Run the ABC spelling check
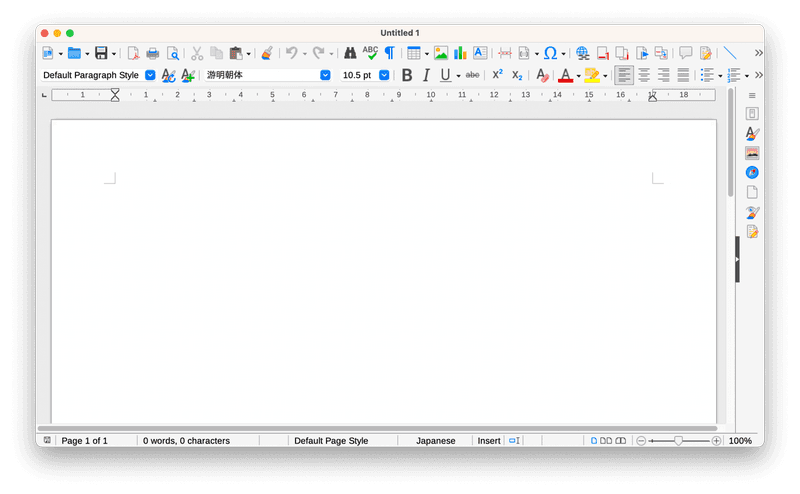800x494 pixels. pyautogui.click(x=370, y=53)
